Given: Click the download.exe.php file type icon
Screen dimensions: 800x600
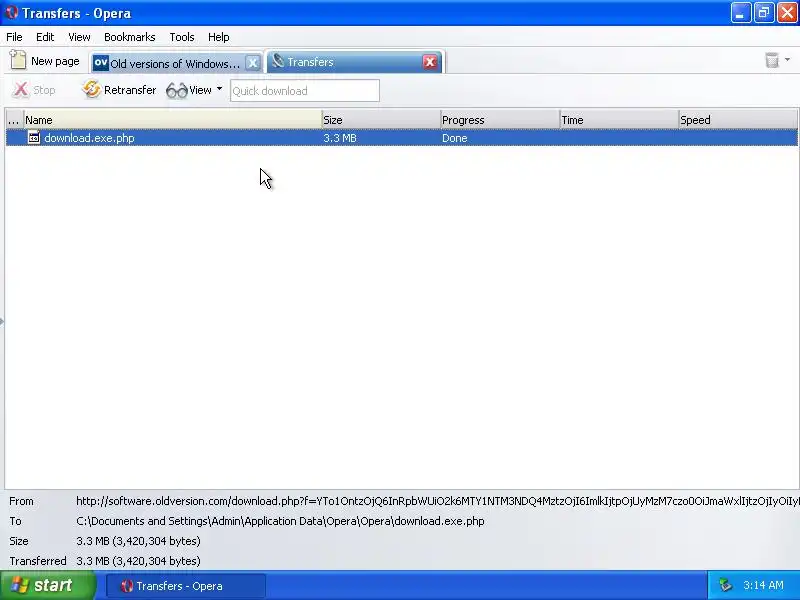Looking at the screenshot, I should tap(34, 137).
